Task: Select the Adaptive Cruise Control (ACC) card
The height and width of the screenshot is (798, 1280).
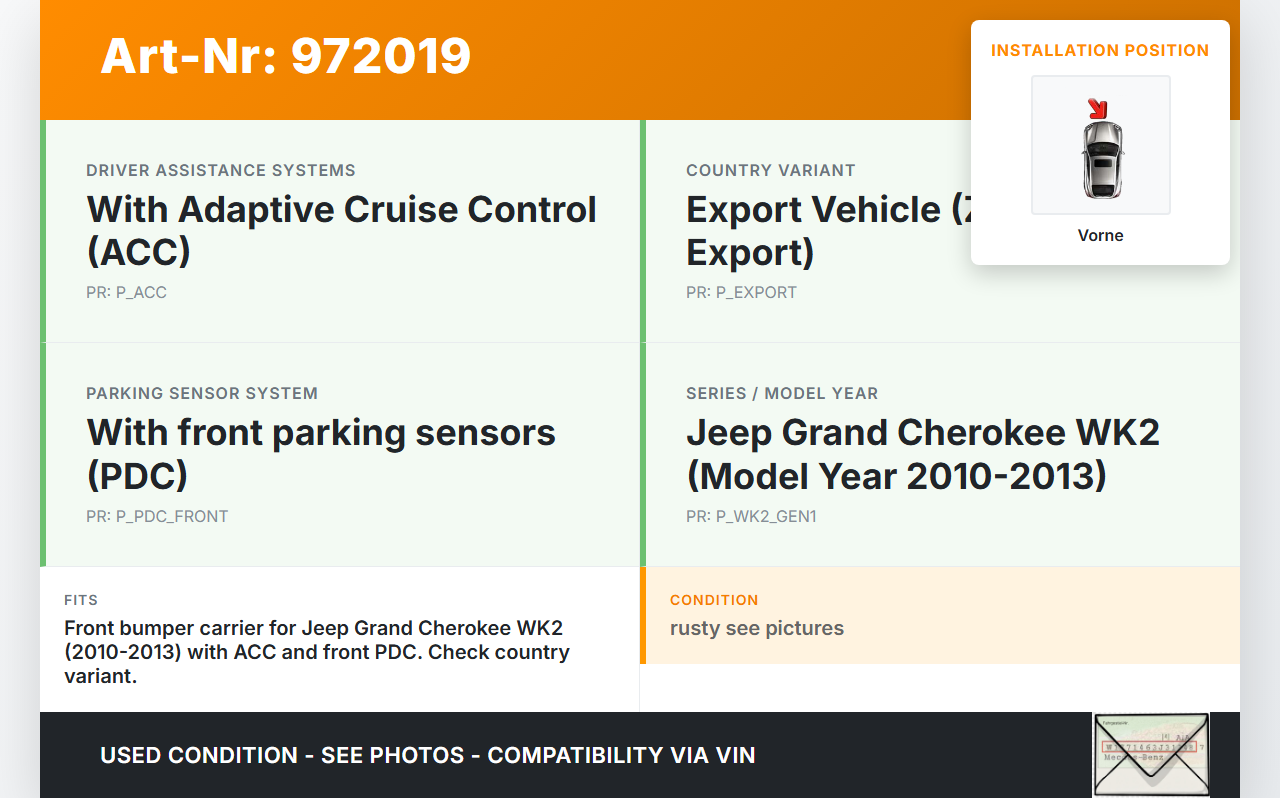Action: coord(341,231)
